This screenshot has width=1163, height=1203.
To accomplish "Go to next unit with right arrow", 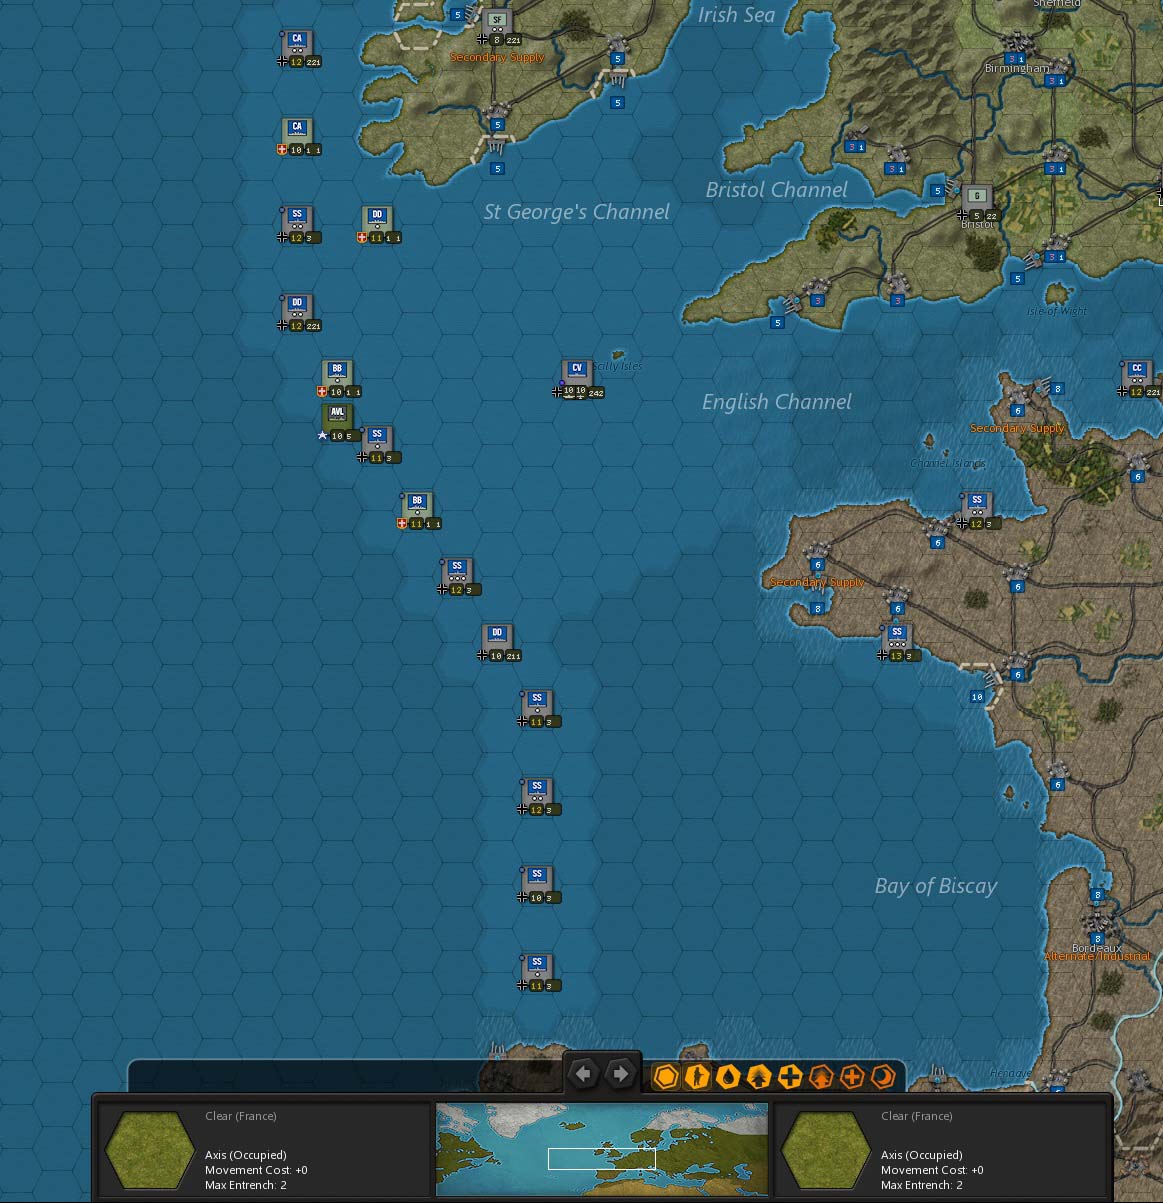I will (620, 1074).
